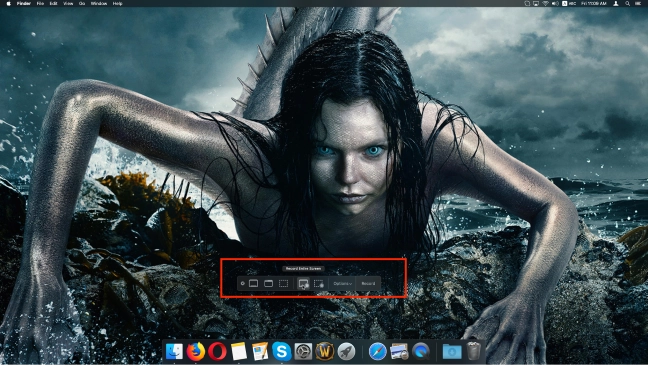Open the File menu
The height and width of the screenshot is (365, 648).
(x=40, y=3)
